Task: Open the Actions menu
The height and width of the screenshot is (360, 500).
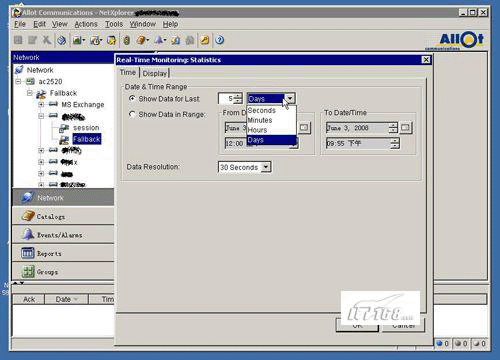Action: pos(86,24)
